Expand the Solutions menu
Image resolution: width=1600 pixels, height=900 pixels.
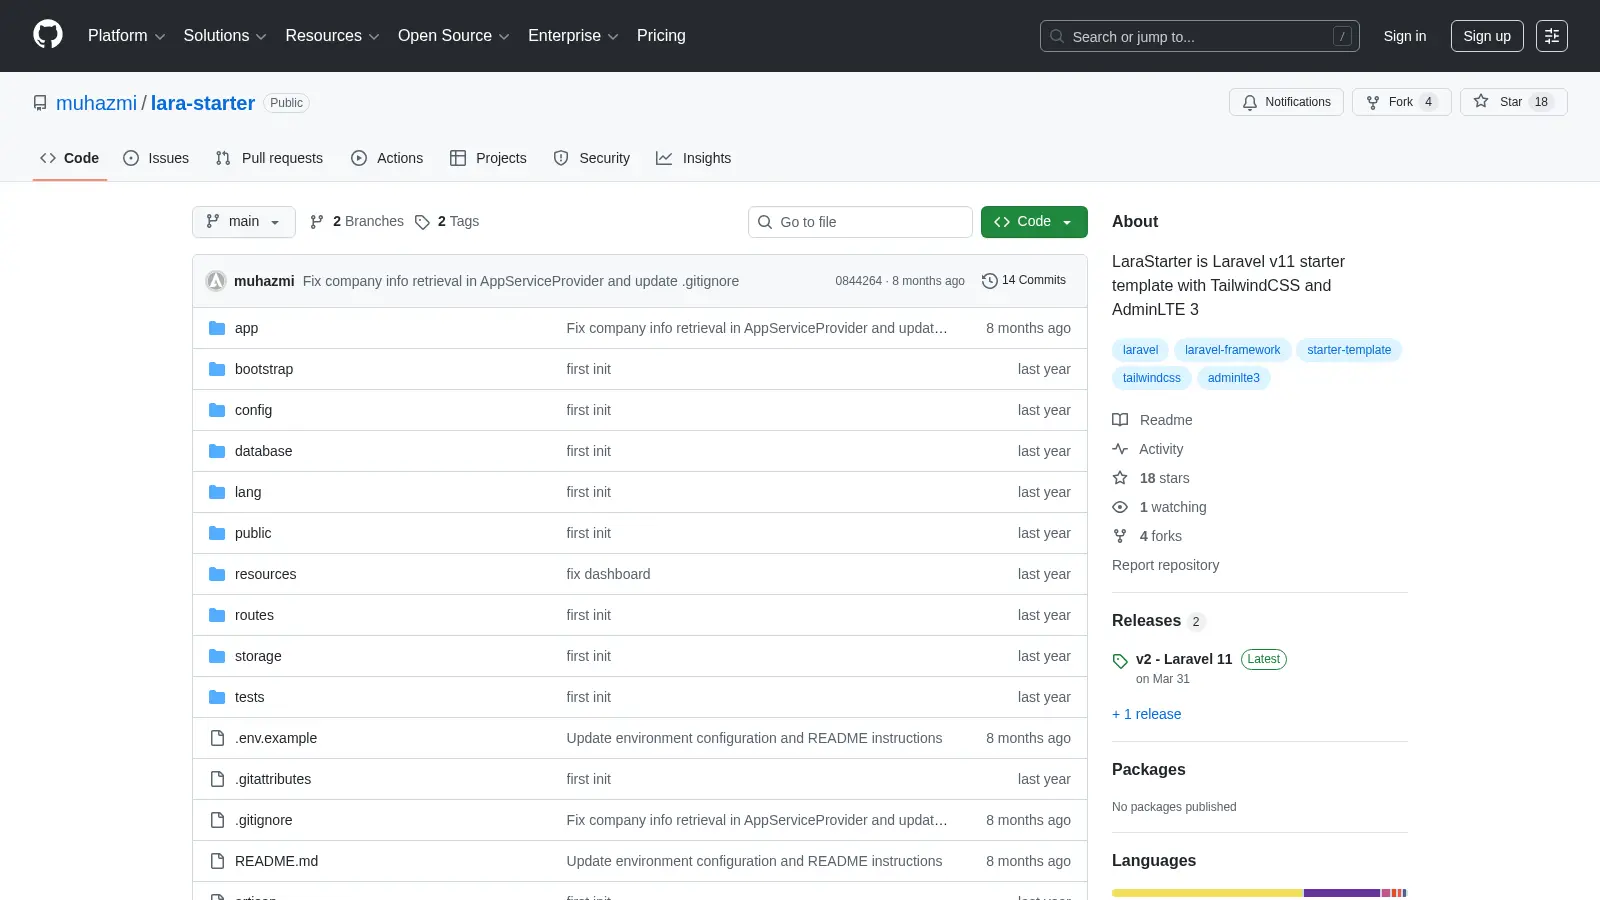click(225, 36)
